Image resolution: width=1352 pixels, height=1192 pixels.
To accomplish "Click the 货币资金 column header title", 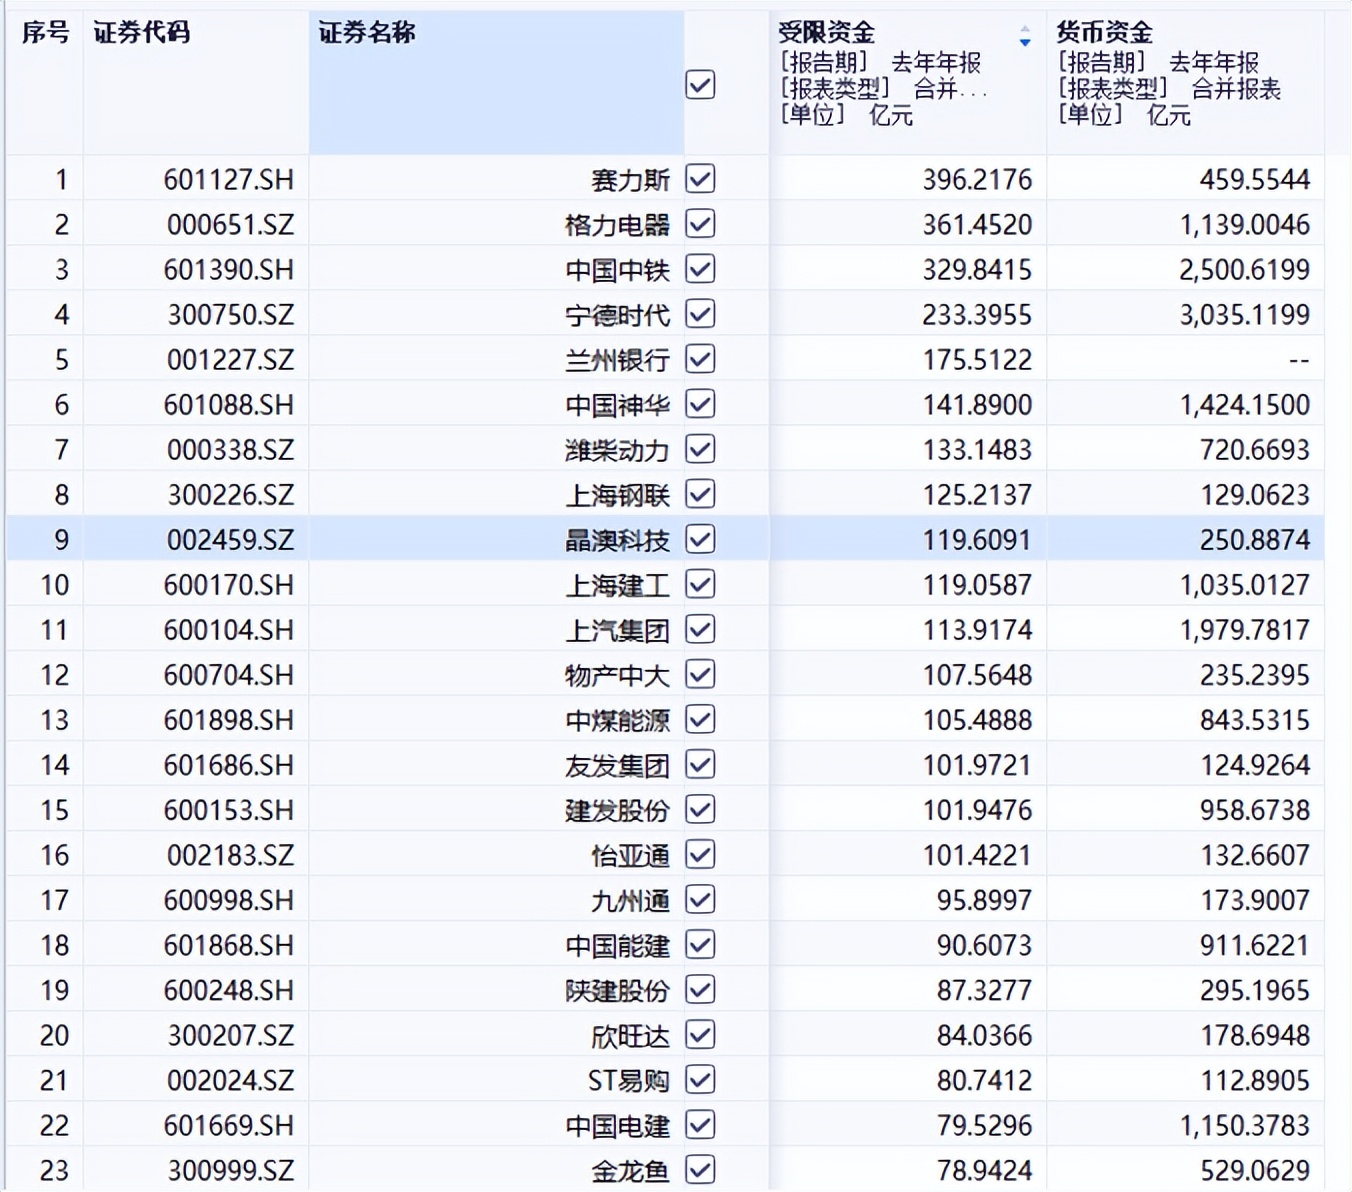I will (x=1104, y=33).
